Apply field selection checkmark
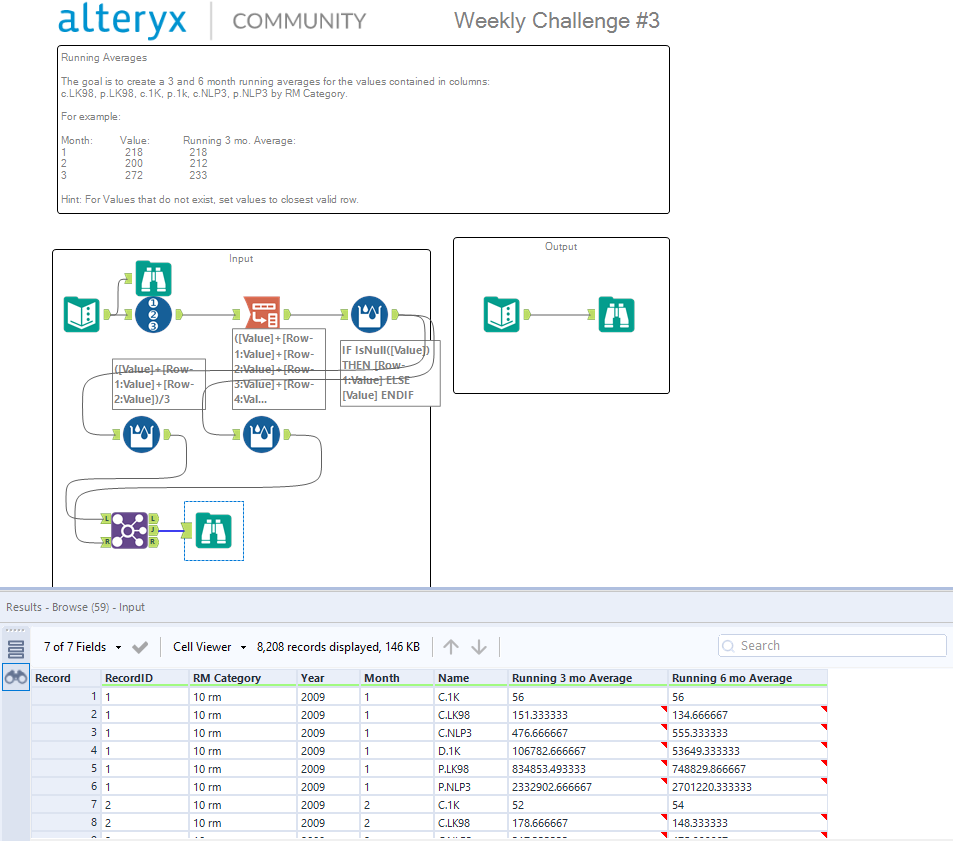953x841 pixels. tap(140, 647)
